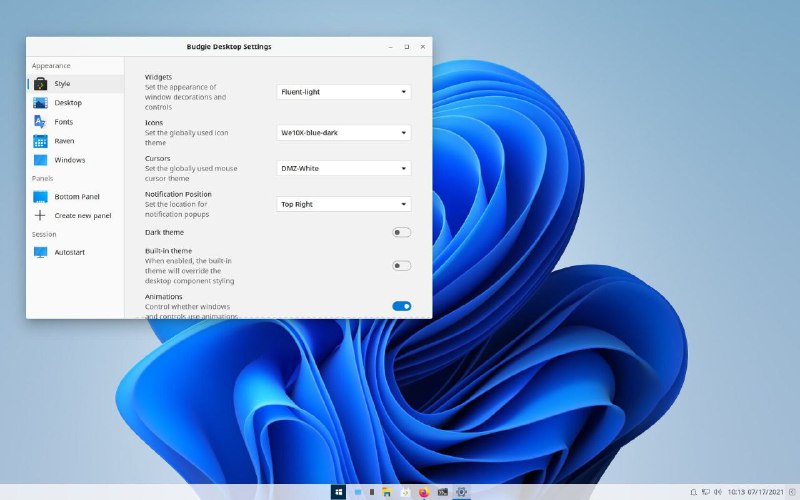Open notifications bell in system tray
This screenshot has width=800, height=500.
click(x=693, y=492)
